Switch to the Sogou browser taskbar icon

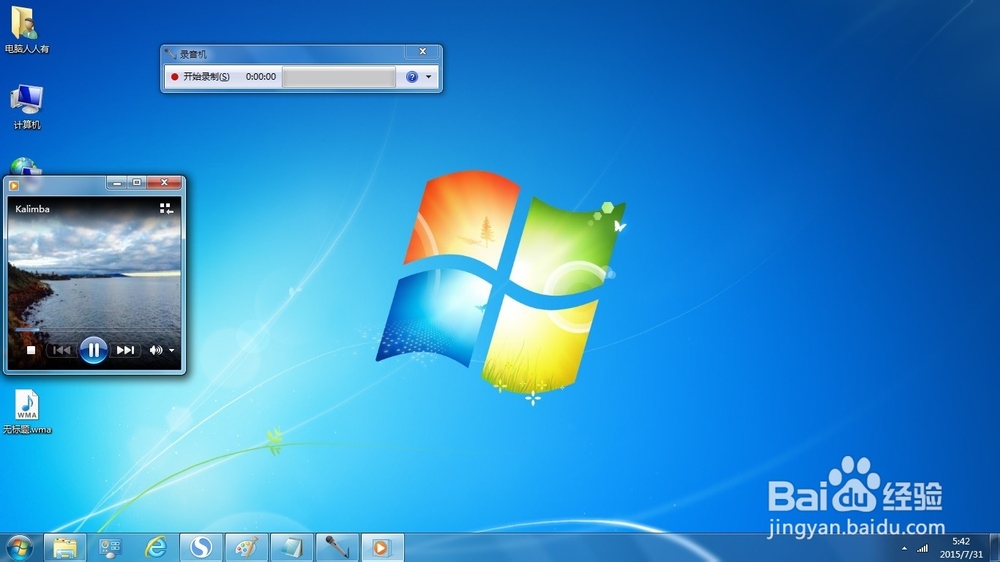point(201,547)
